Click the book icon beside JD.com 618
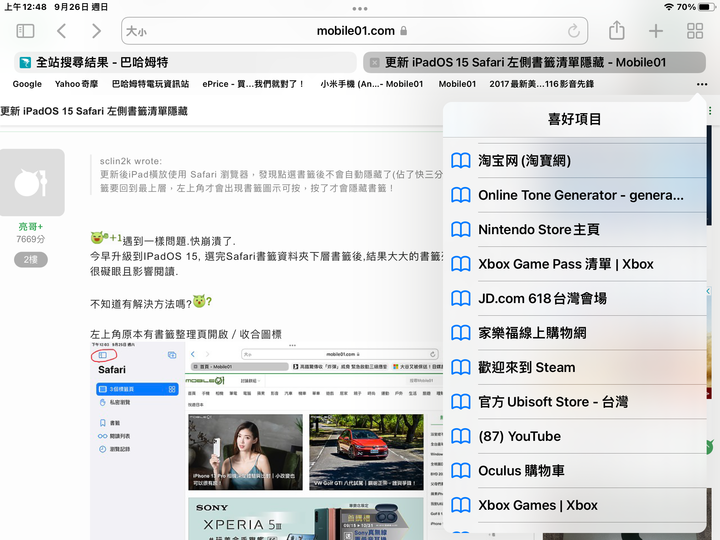The image size is (720, 540). pos(461,298)
